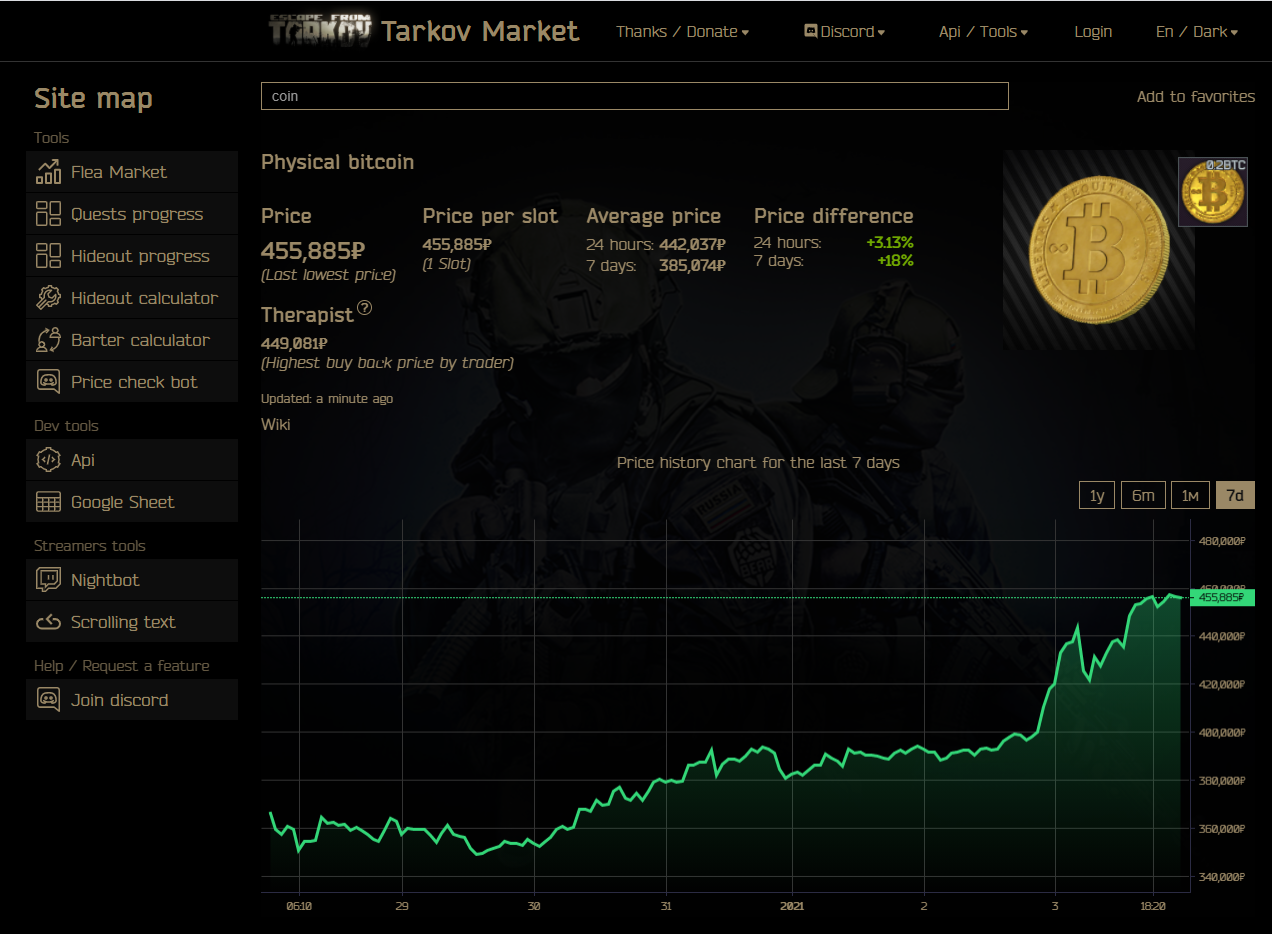The image size is (1272, 934).
Task: Expand the Thanks / Donate menu
Action: click(x=683, y=31)
